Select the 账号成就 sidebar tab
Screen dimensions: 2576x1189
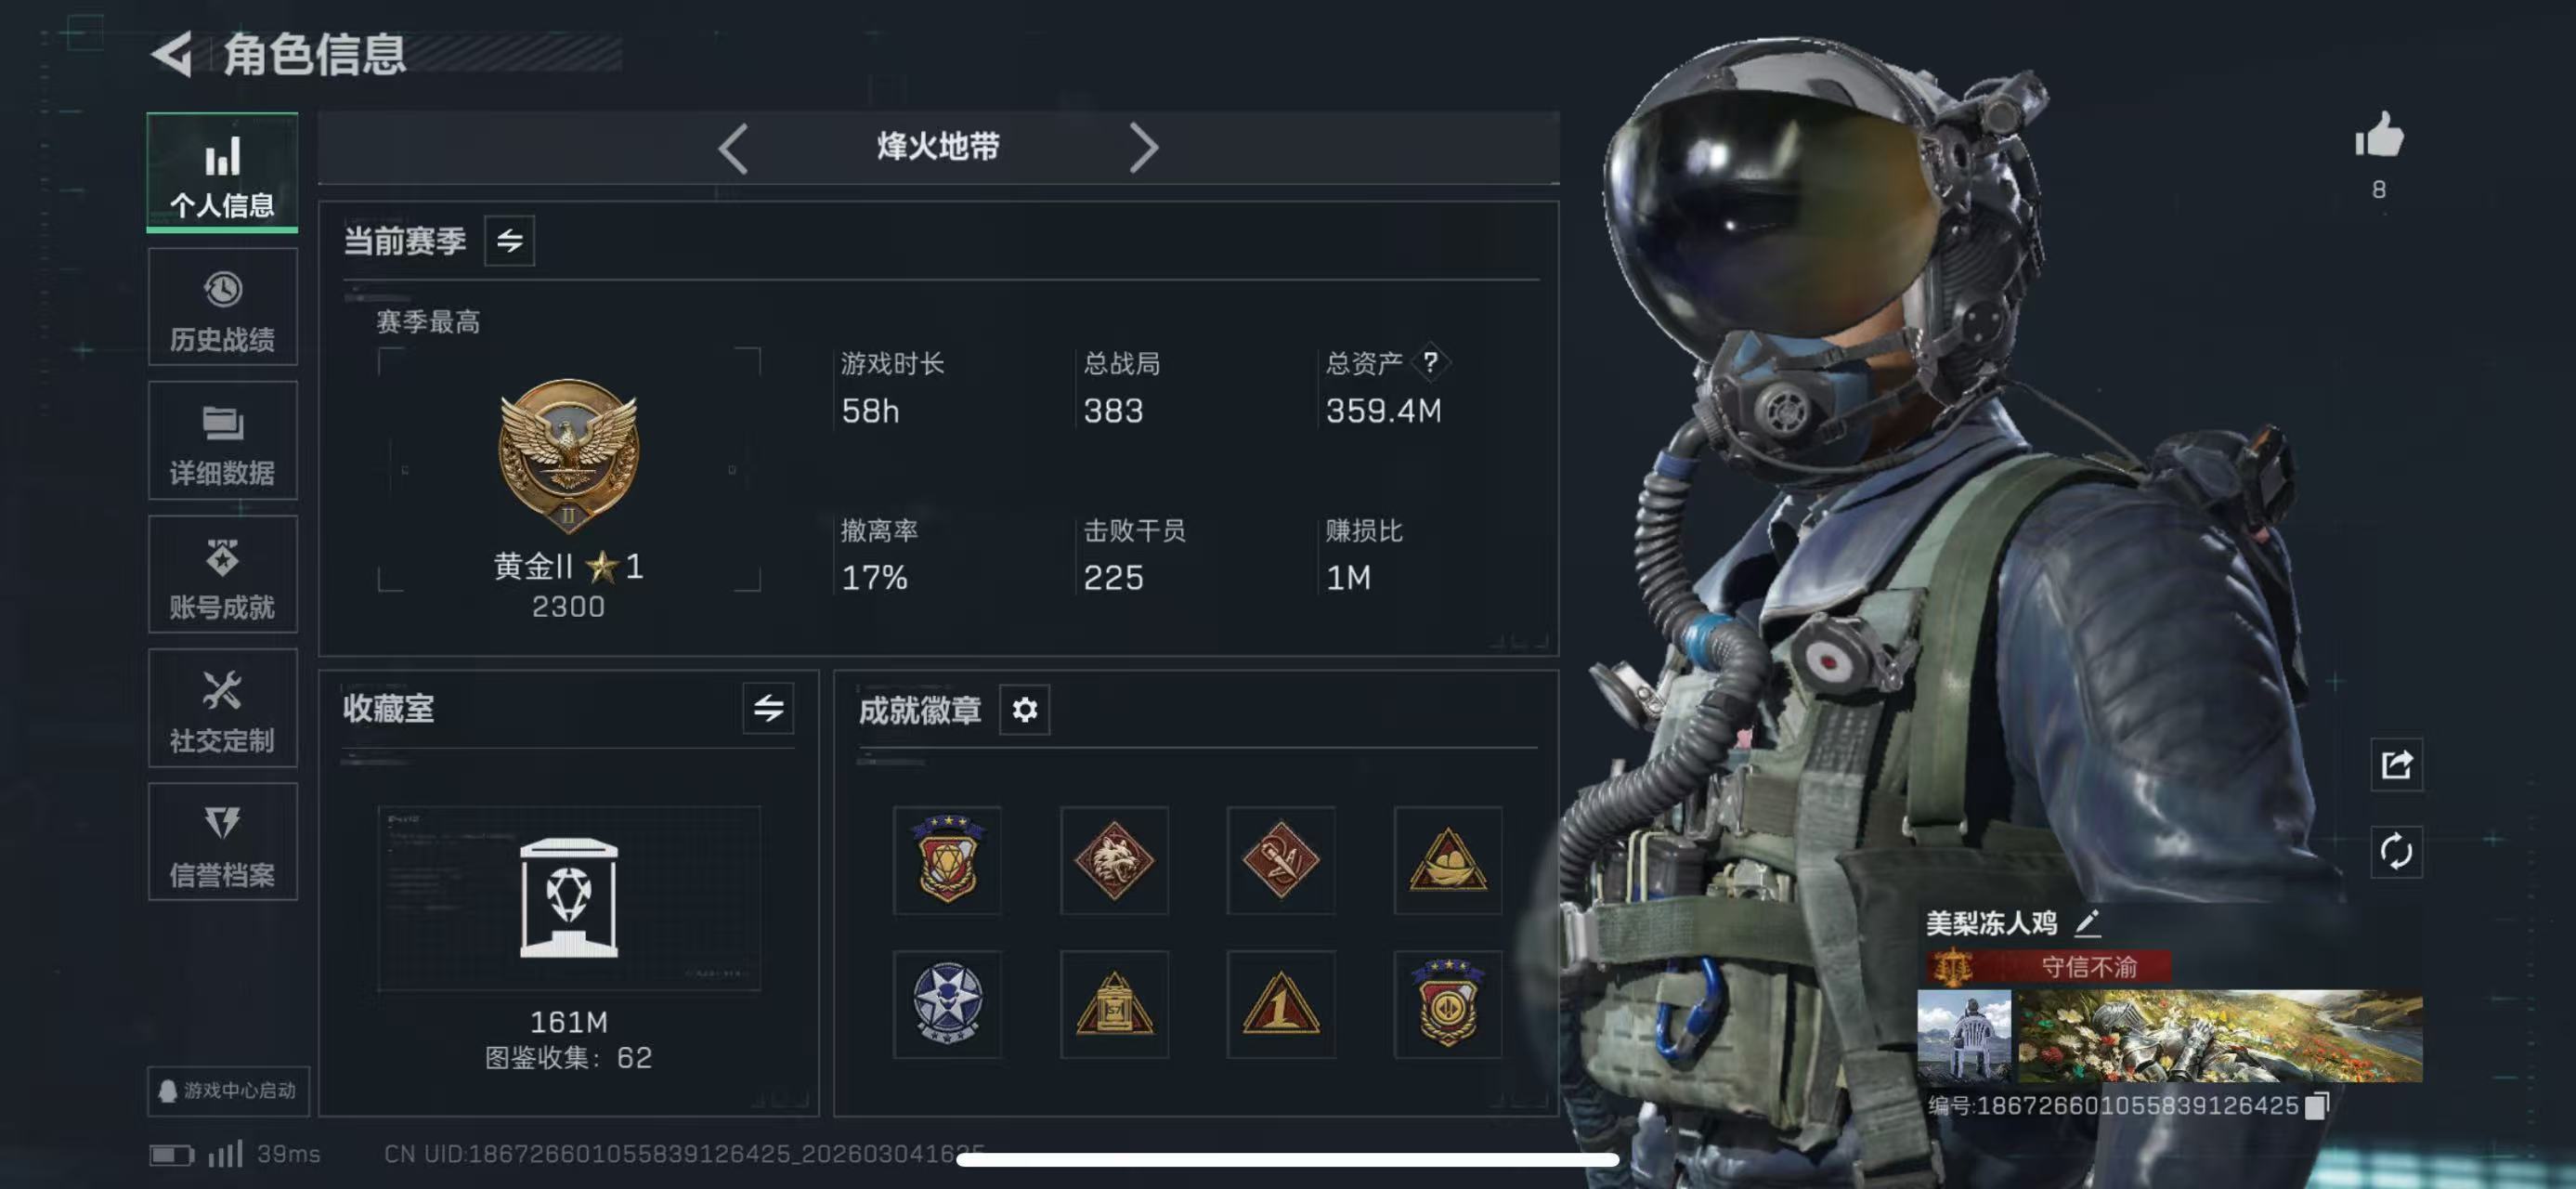(x=222, y=575)
